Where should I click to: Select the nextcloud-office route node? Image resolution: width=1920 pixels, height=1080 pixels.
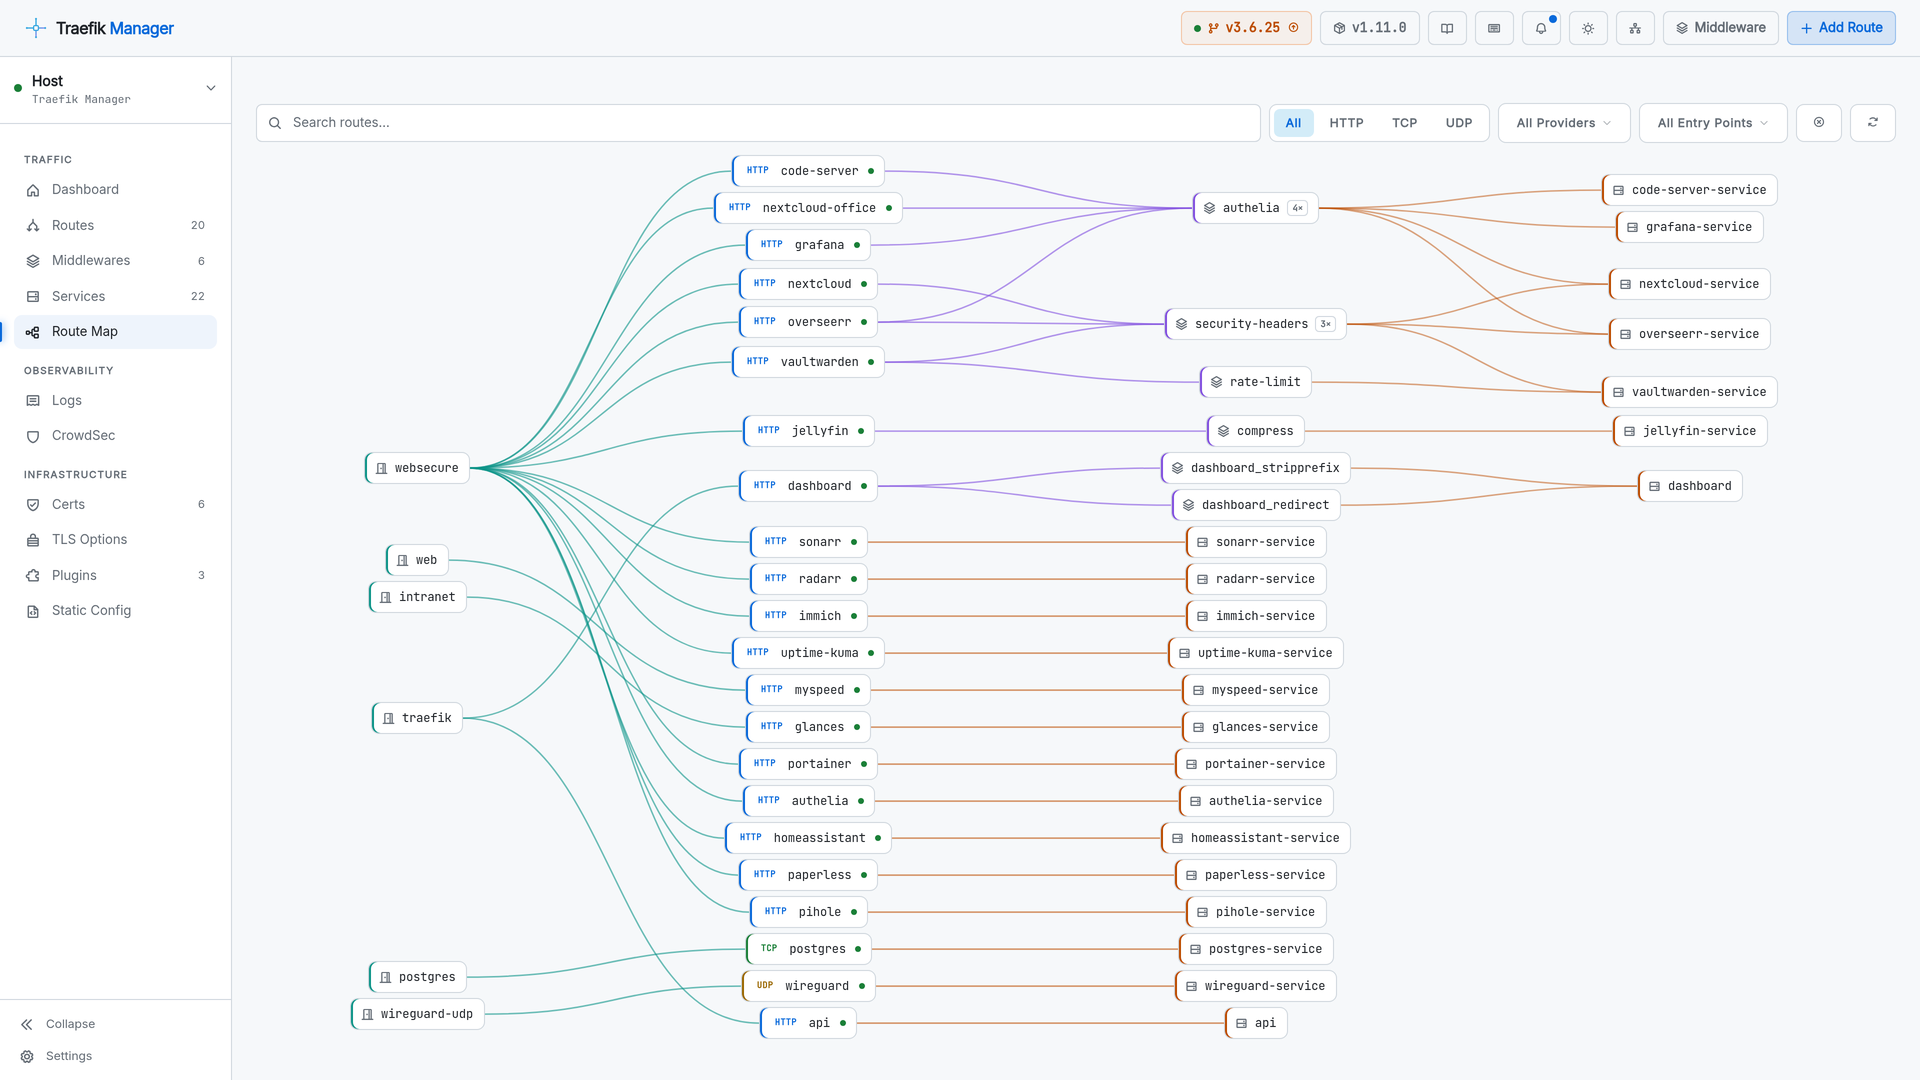pyautogui.click(x=808, y=208)
